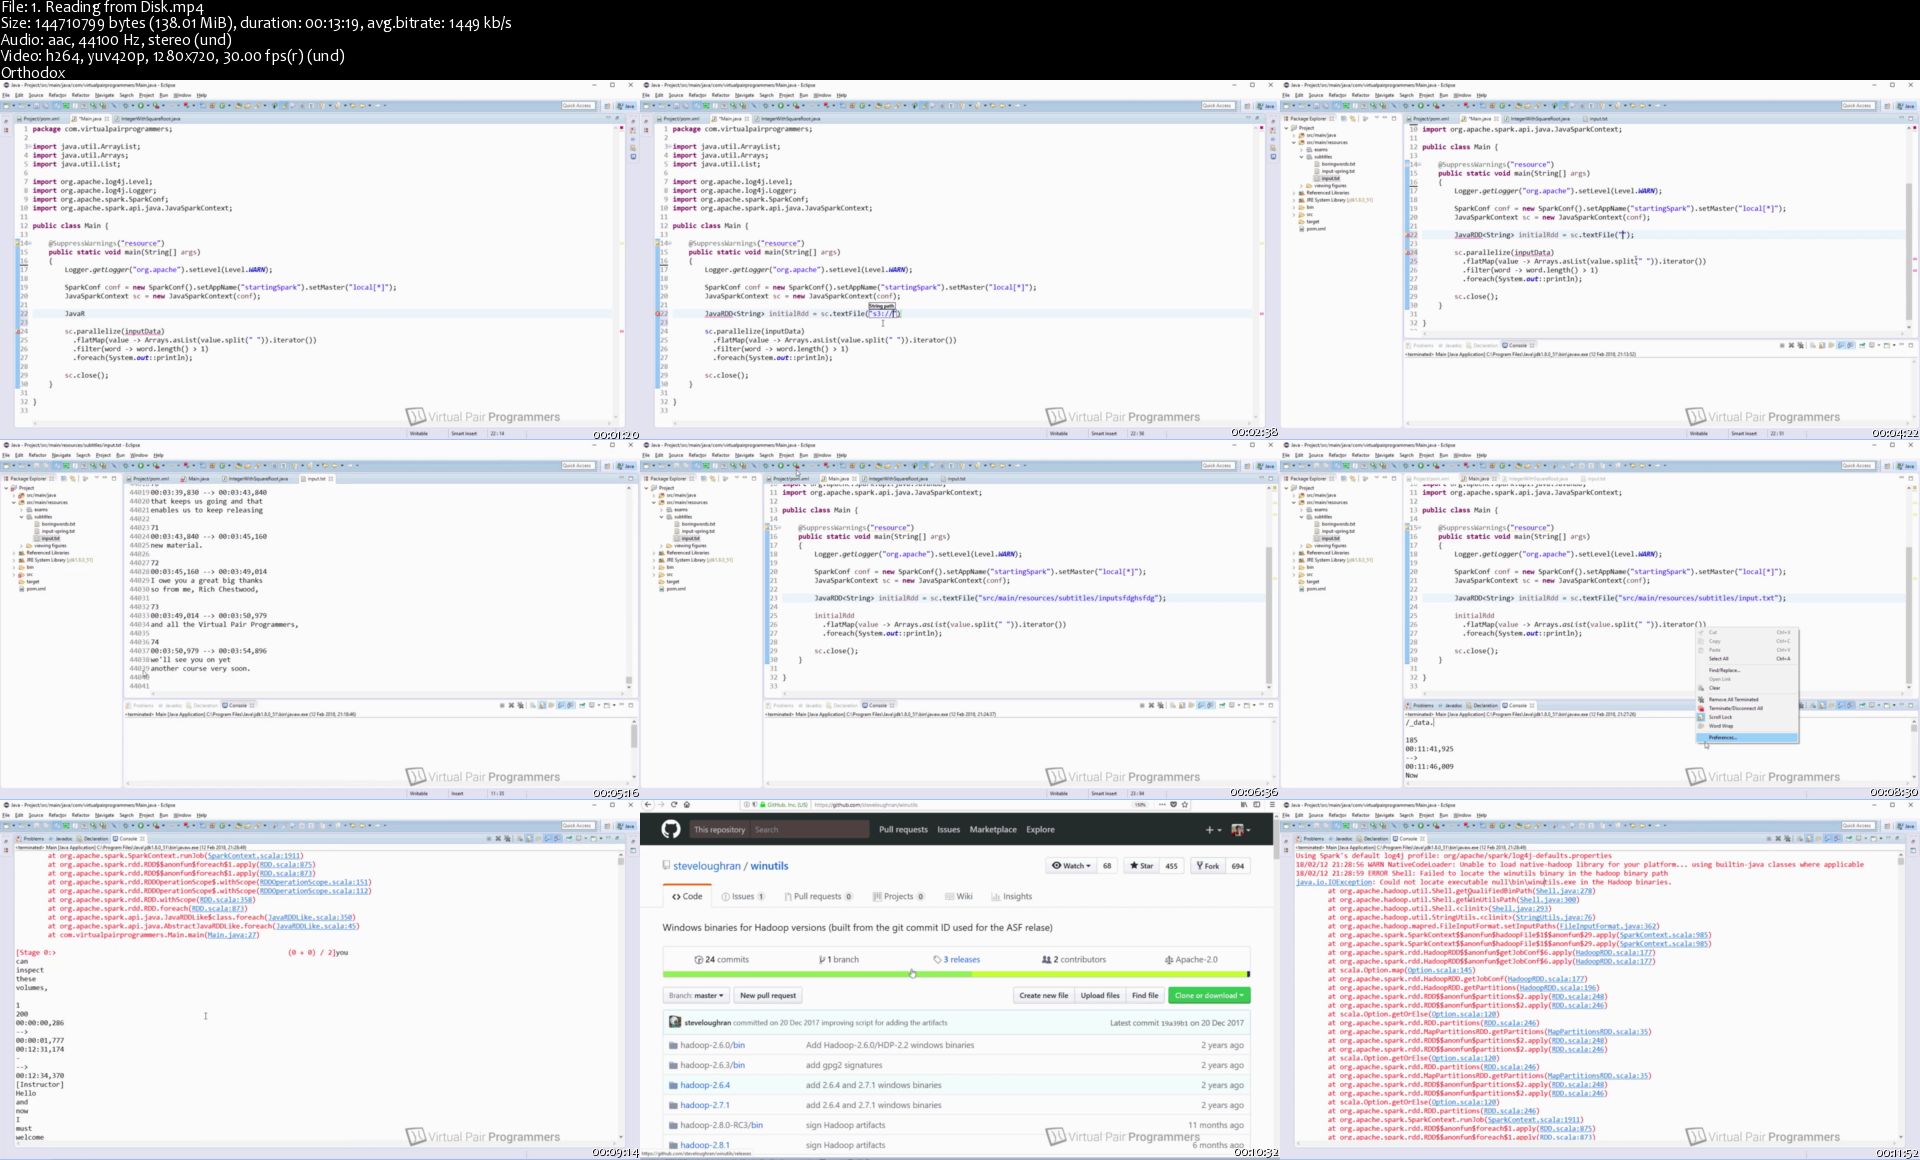Toggle the Scroll Lock icon in 00:05:16 console toolbar
The width and height of the screenshot is (1920, 1160).
(x=542, y=705)
